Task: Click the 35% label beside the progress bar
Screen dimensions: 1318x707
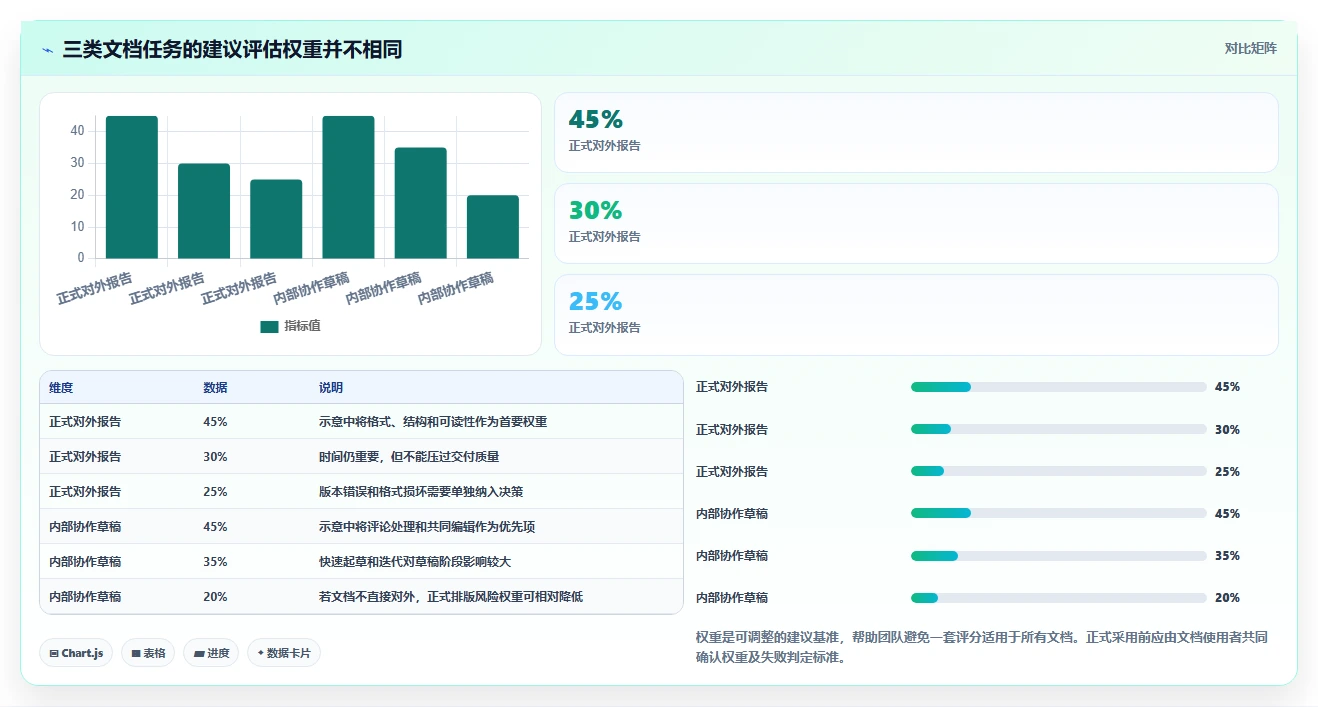Action: (1227, 556)
